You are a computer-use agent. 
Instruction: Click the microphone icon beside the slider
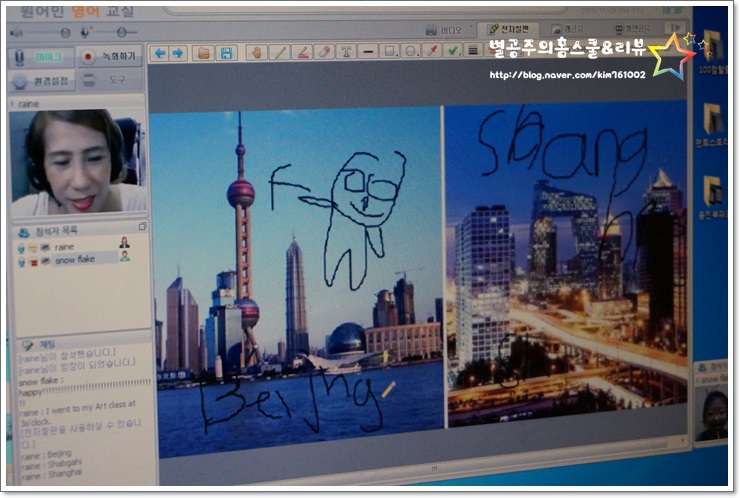coord(85,32)
